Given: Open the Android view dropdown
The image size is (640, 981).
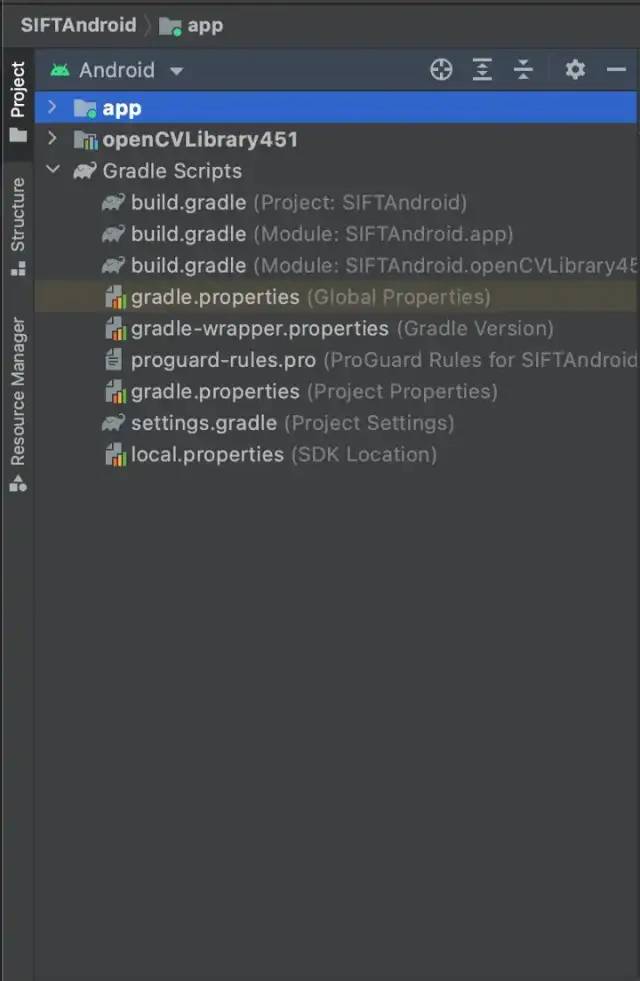Looking at the screenshot, I should 176,71.
